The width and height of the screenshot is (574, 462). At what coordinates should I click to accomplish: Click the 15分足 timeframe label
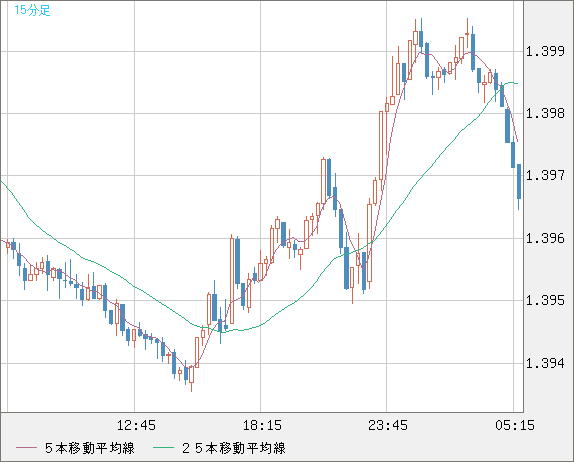click(x=32, y=10)
